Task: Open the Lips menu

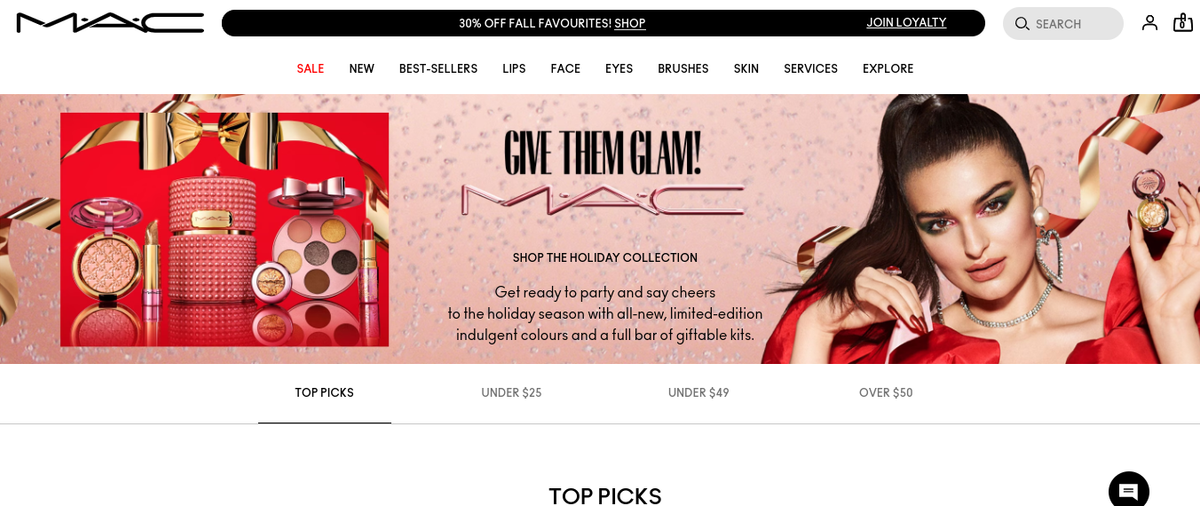Action: [x=514, y=69]
